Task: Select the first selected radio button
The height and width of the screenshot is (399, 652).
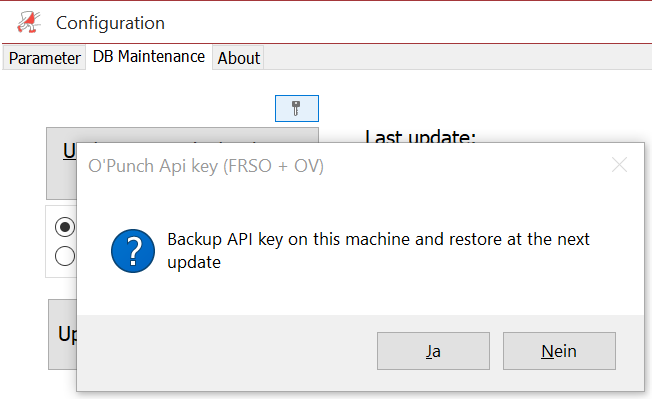Action: pyautogui.click(x=65, y=227)
